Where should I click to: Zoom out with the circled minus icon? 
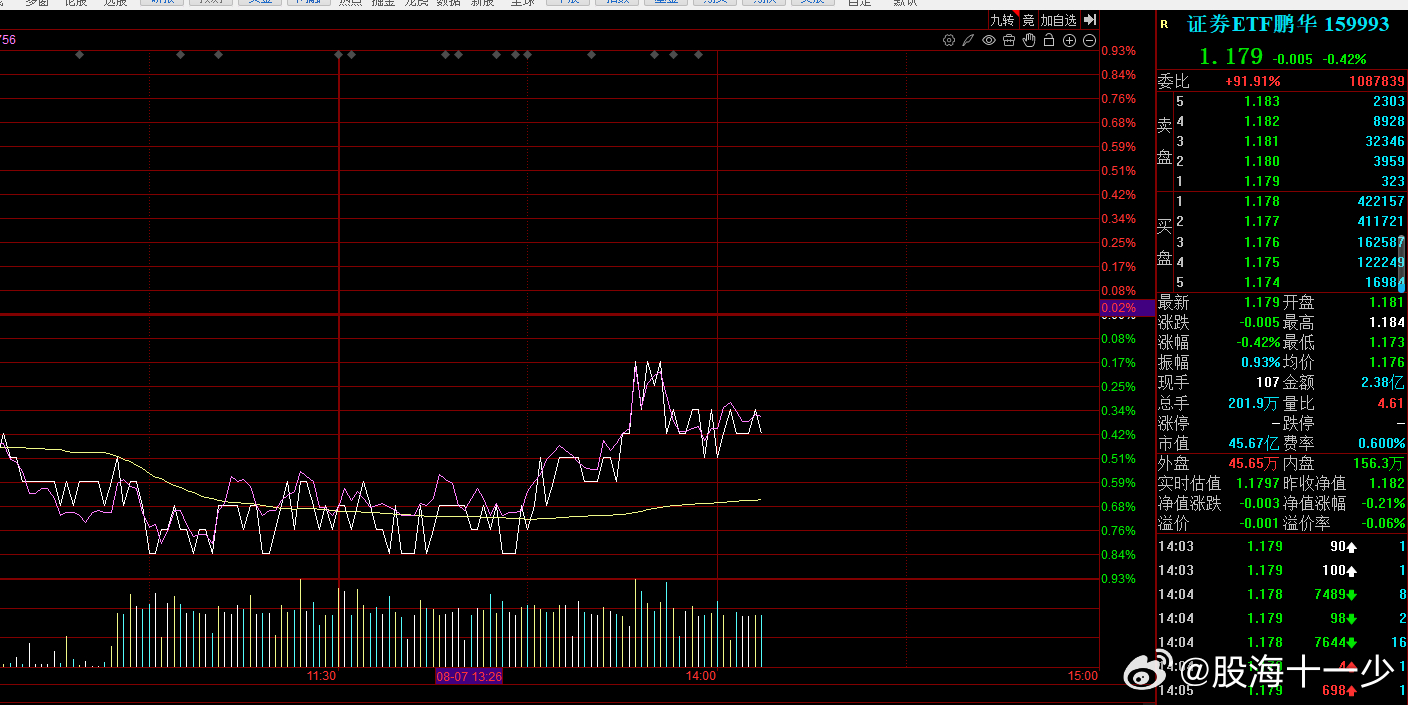(x=1089, y=40)
